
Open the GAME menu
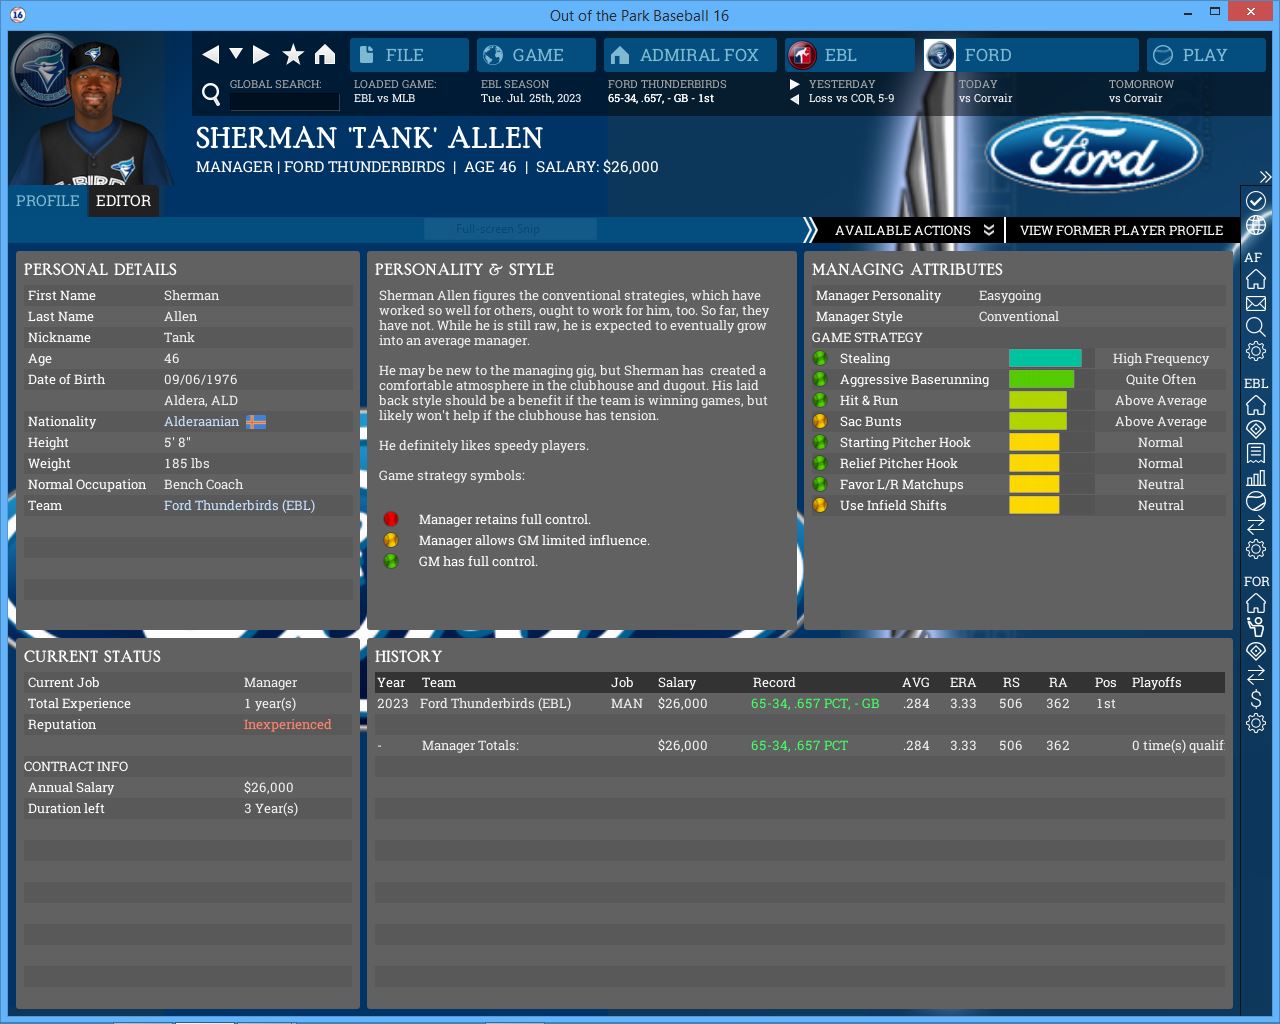[536, 55]
